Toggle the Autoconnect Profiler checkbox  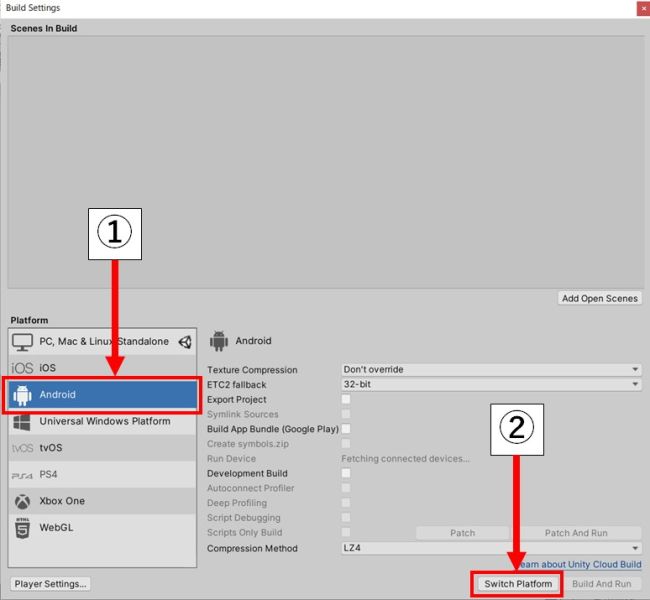tap(346, 488)
